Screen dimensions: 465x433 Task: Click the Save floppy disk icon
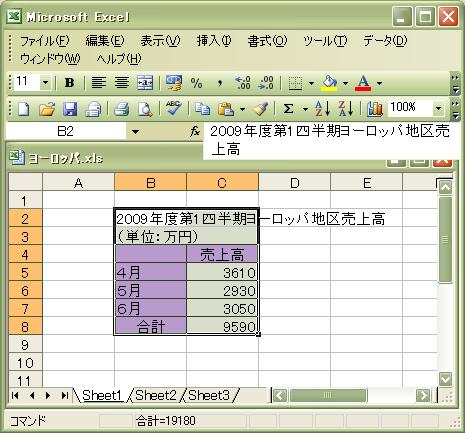[70, 109]
